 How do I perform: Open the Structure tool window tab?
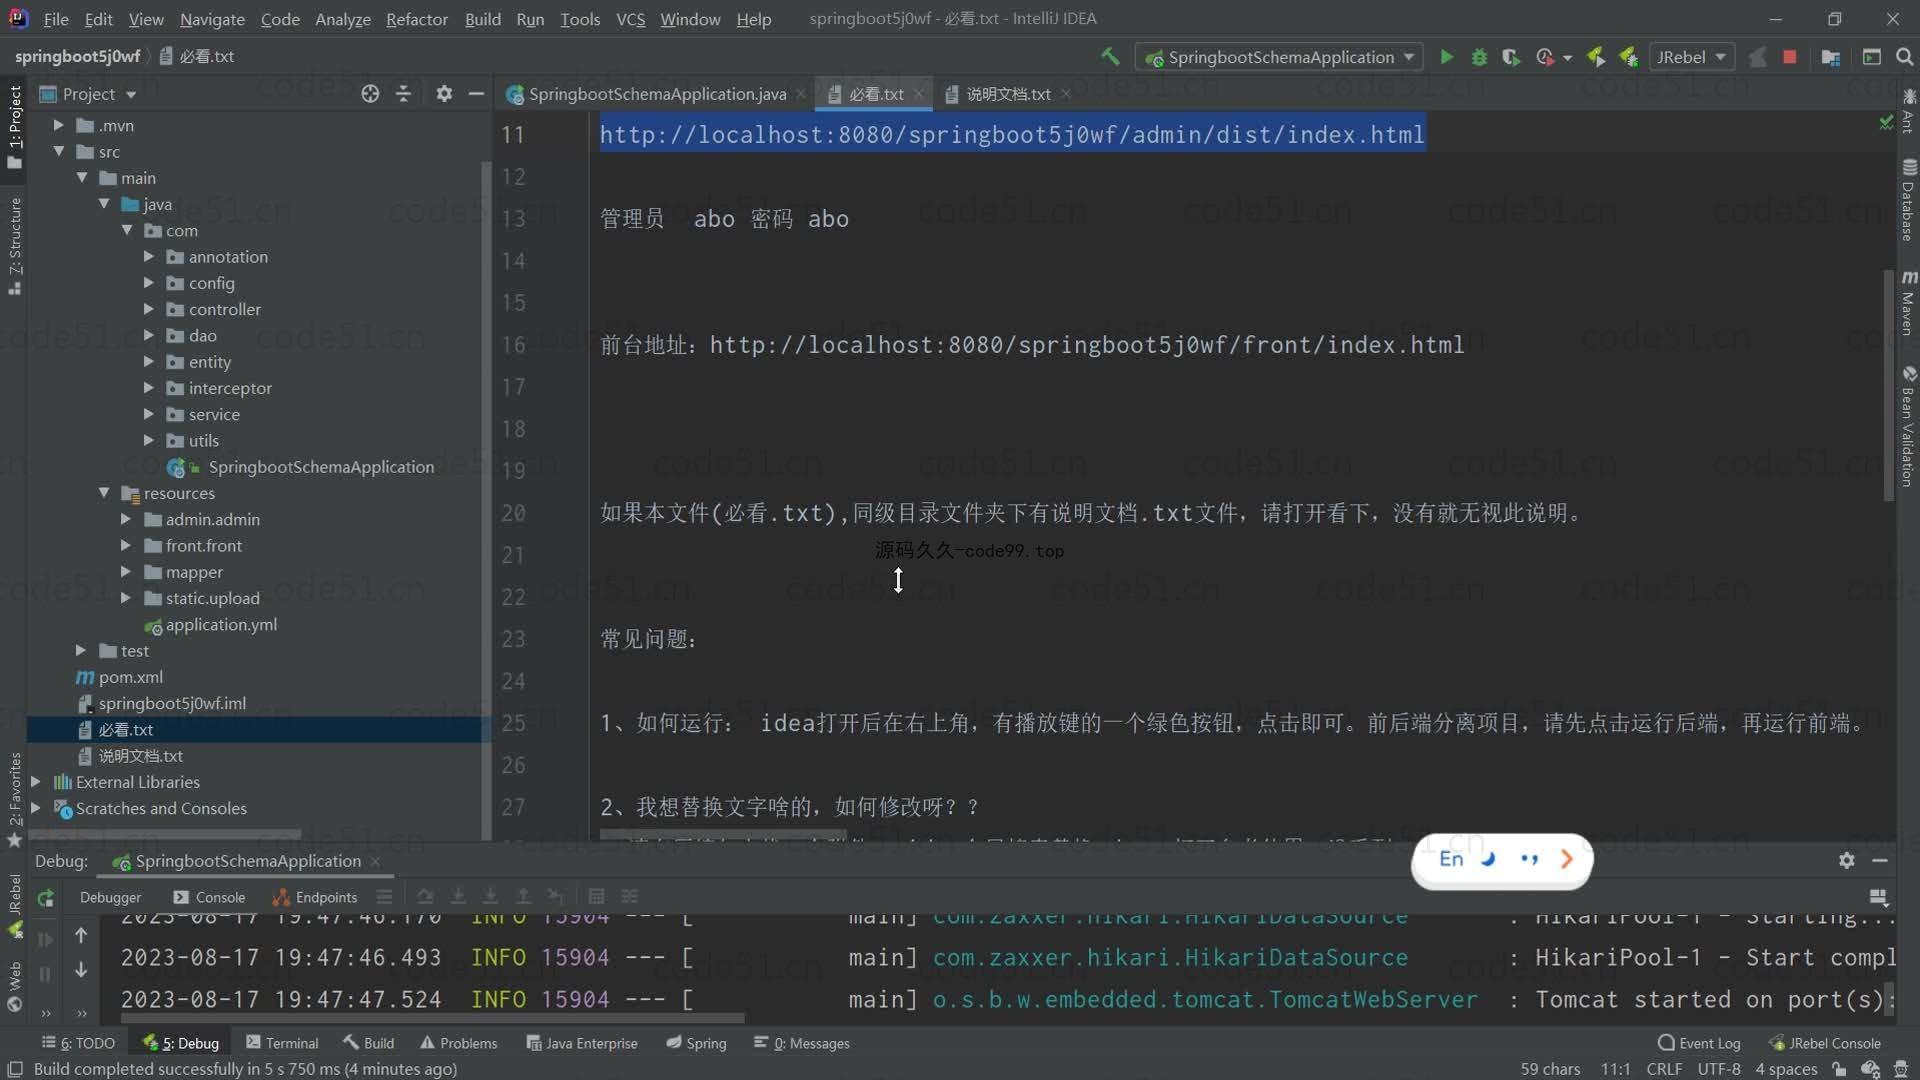pos(14,245)
